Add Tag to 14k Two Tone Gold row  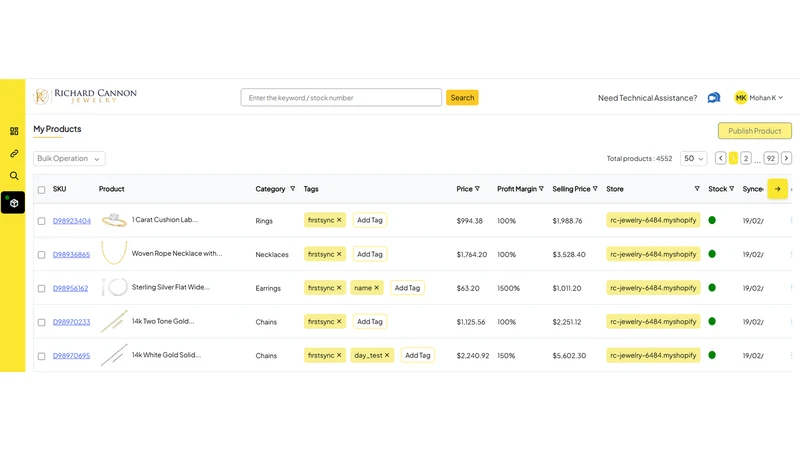pos(370,321)
